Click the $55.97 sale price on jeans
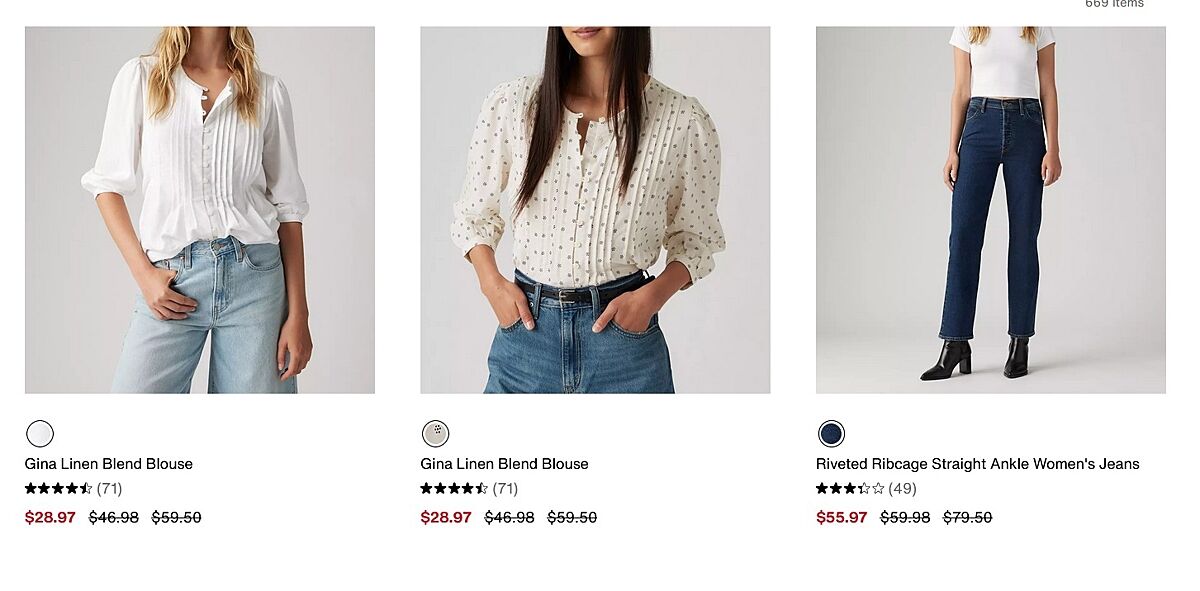 [x=842, y=518]
